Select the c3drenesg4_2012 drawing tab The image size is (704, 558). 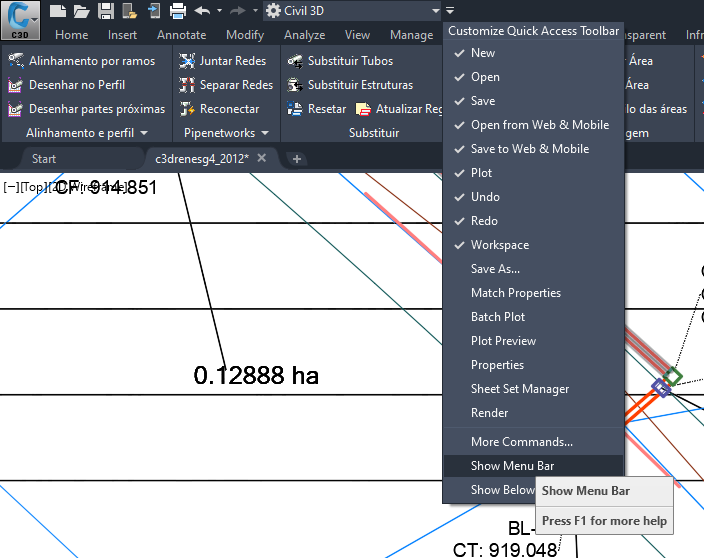pyautogui.click(x=202, y=159)
